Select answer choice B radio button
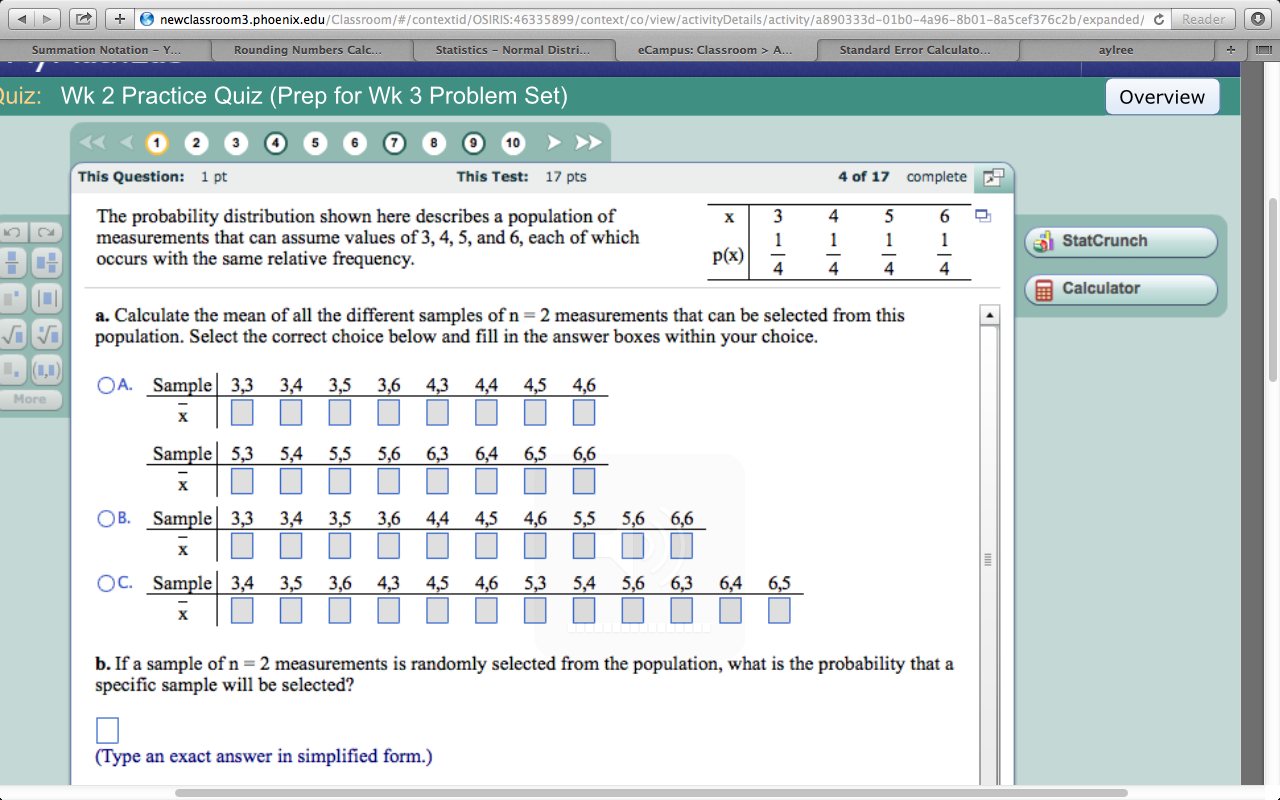The width and height of the screenshot is (1280, 800). click(x=106, y=519)
